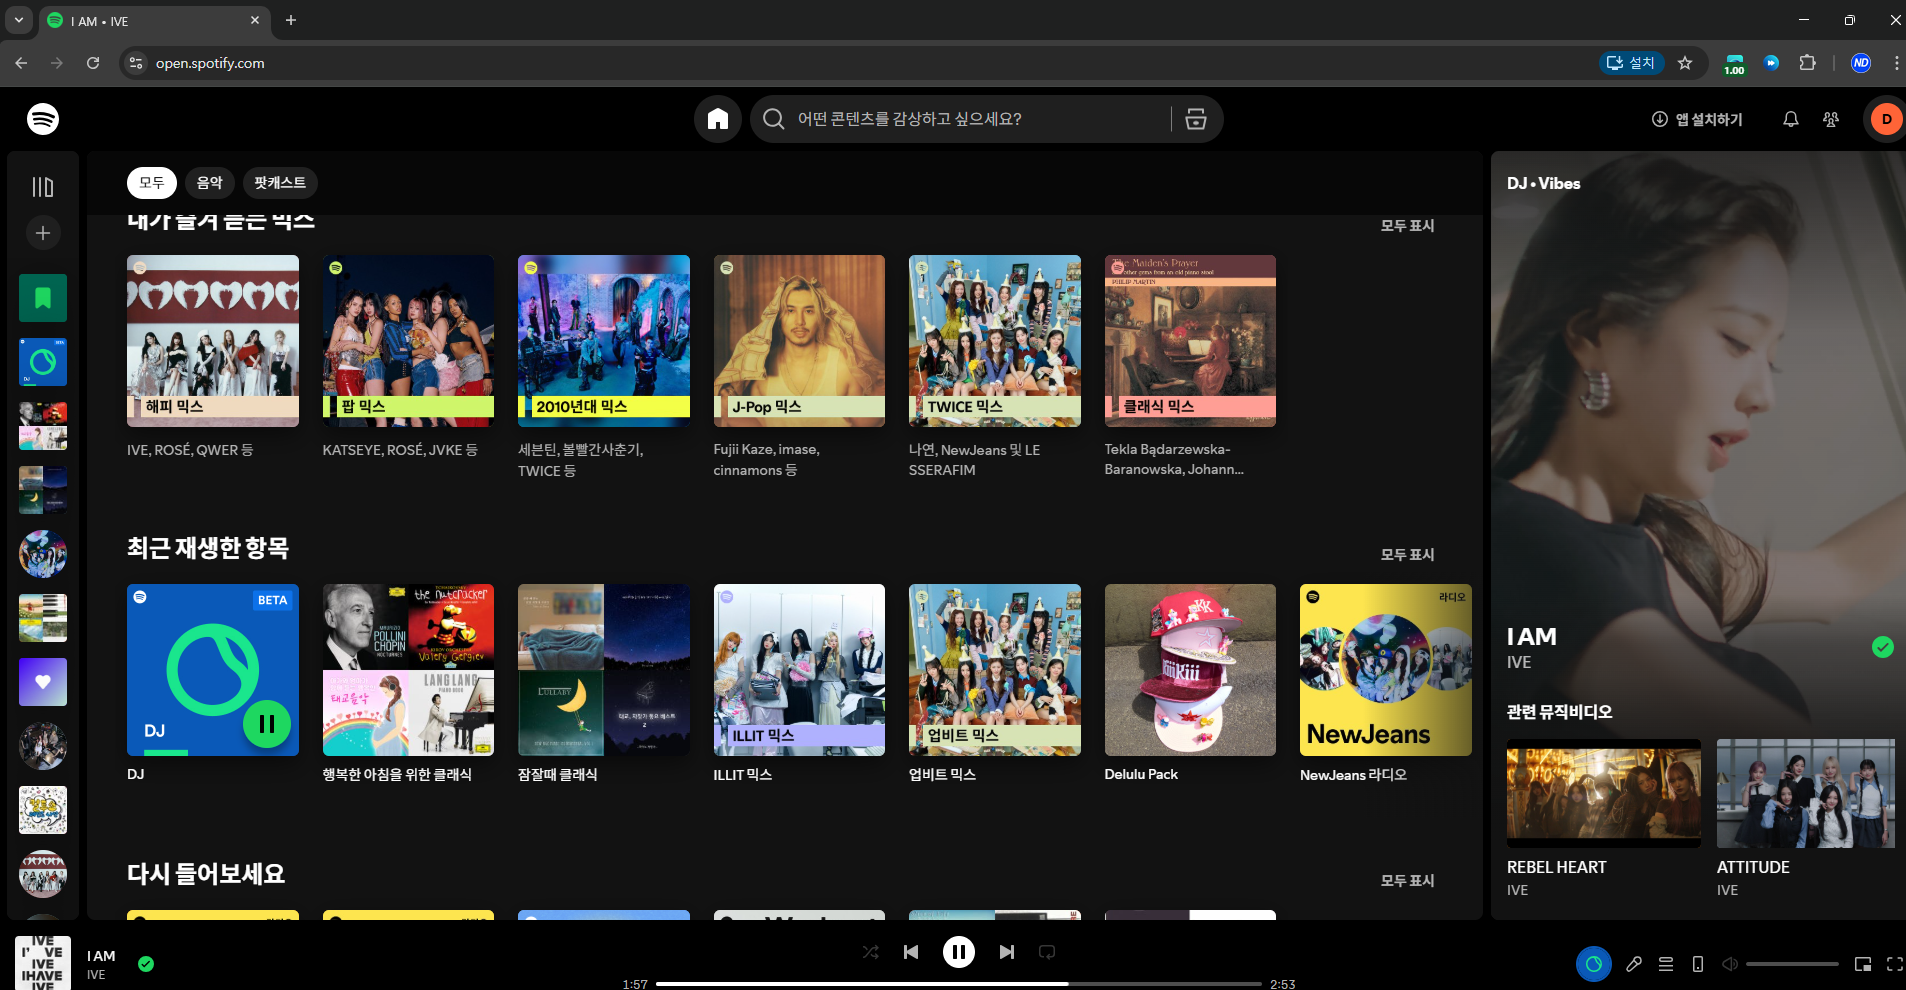
Task: Click I AM album art in player bar
Action: point(43,963)
